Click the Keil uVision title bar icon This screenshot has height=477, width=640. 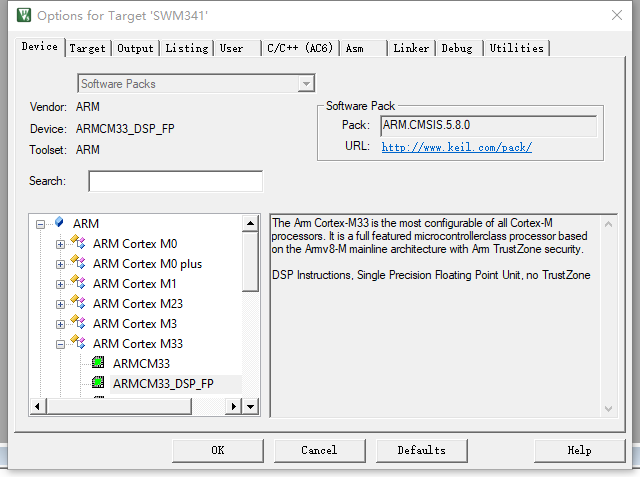point(24,15)
